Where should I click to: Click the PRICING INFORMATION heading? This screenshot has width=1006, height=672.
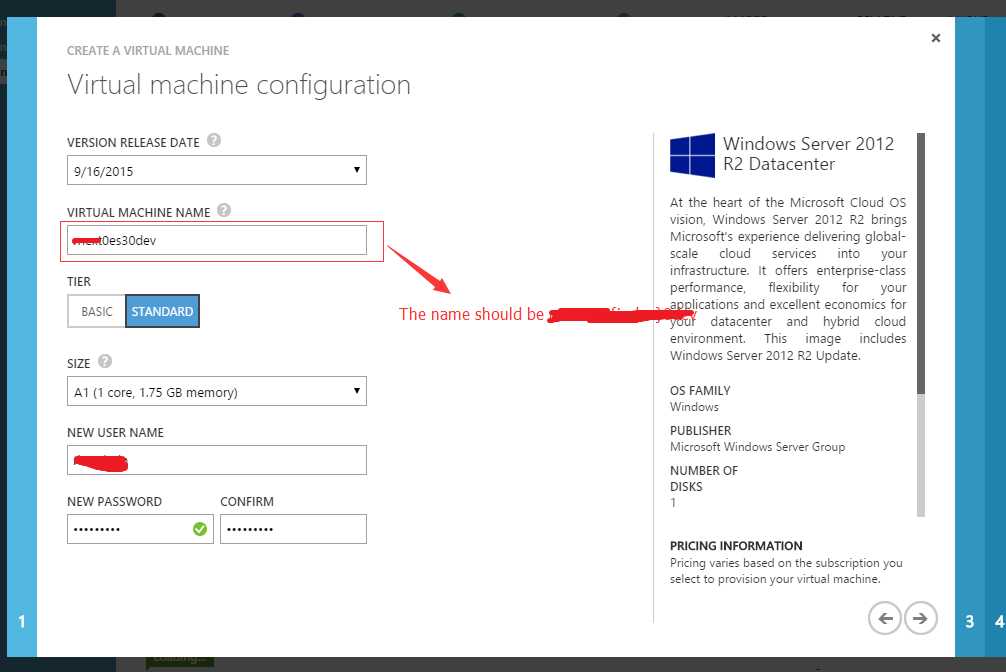coord(736,546)
